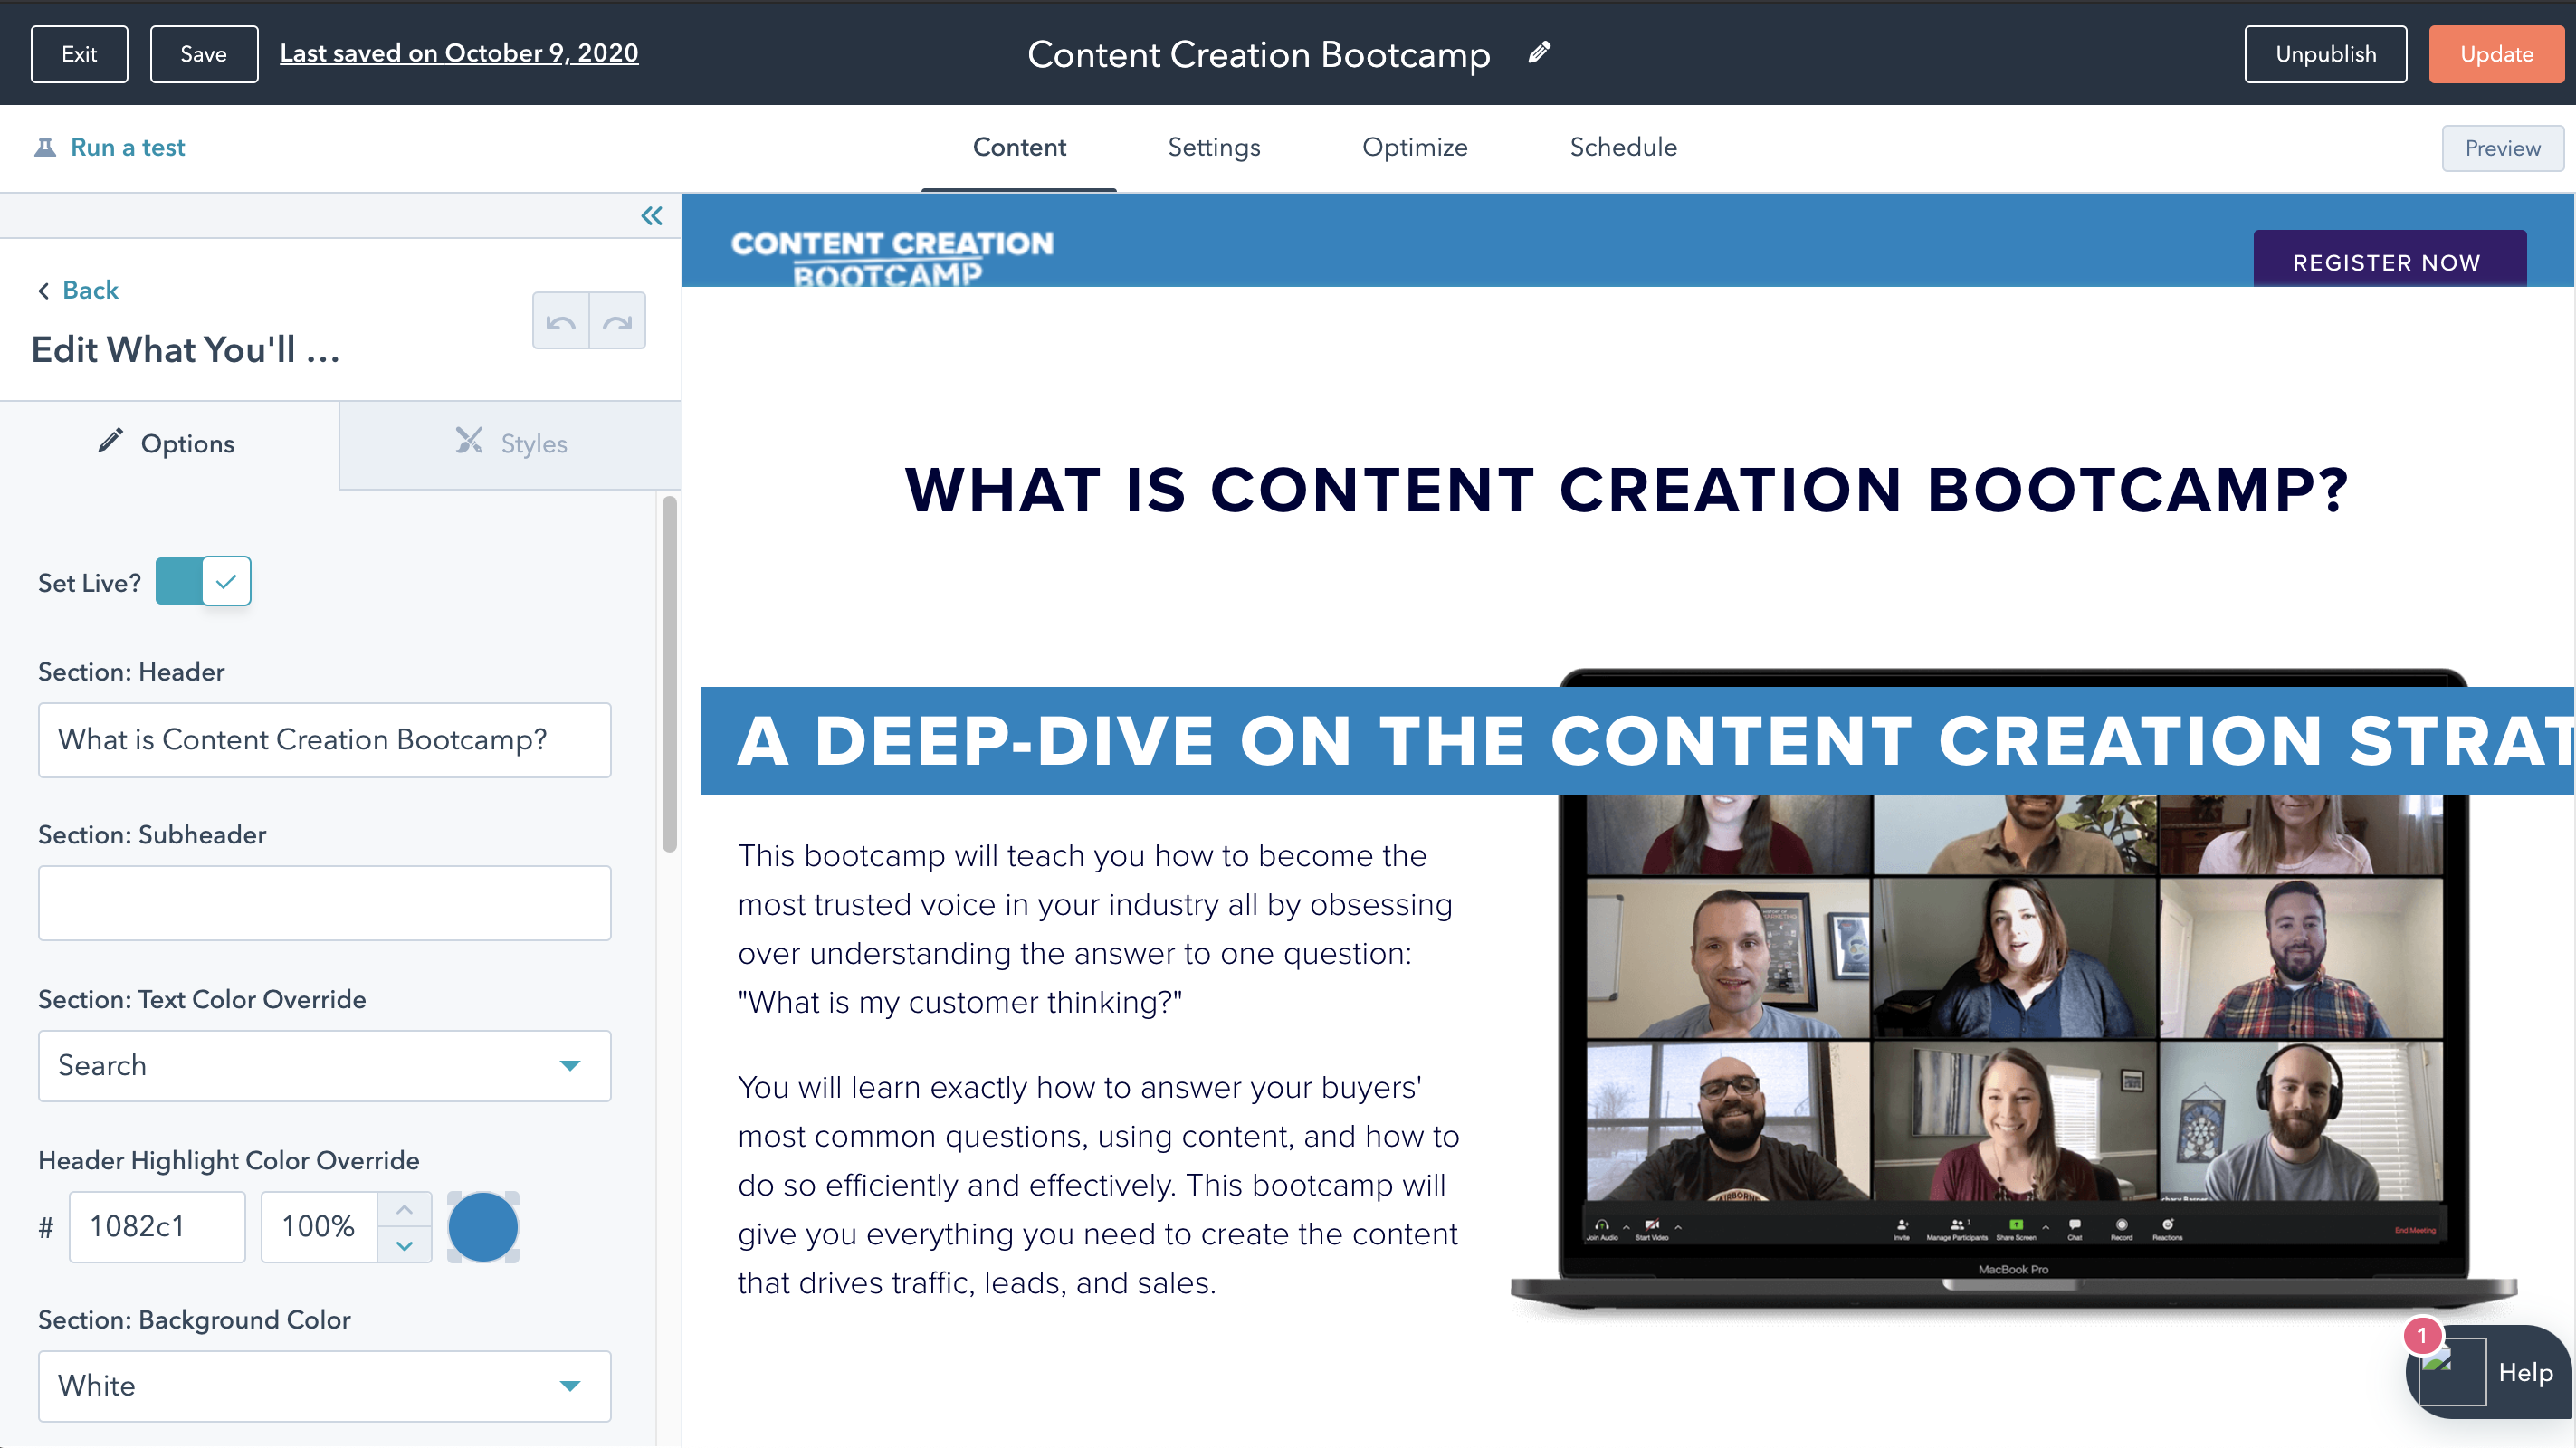The image size is (2576, 1448).
Task: Click the Unpublish button
Action: (x=2325, y=54)
